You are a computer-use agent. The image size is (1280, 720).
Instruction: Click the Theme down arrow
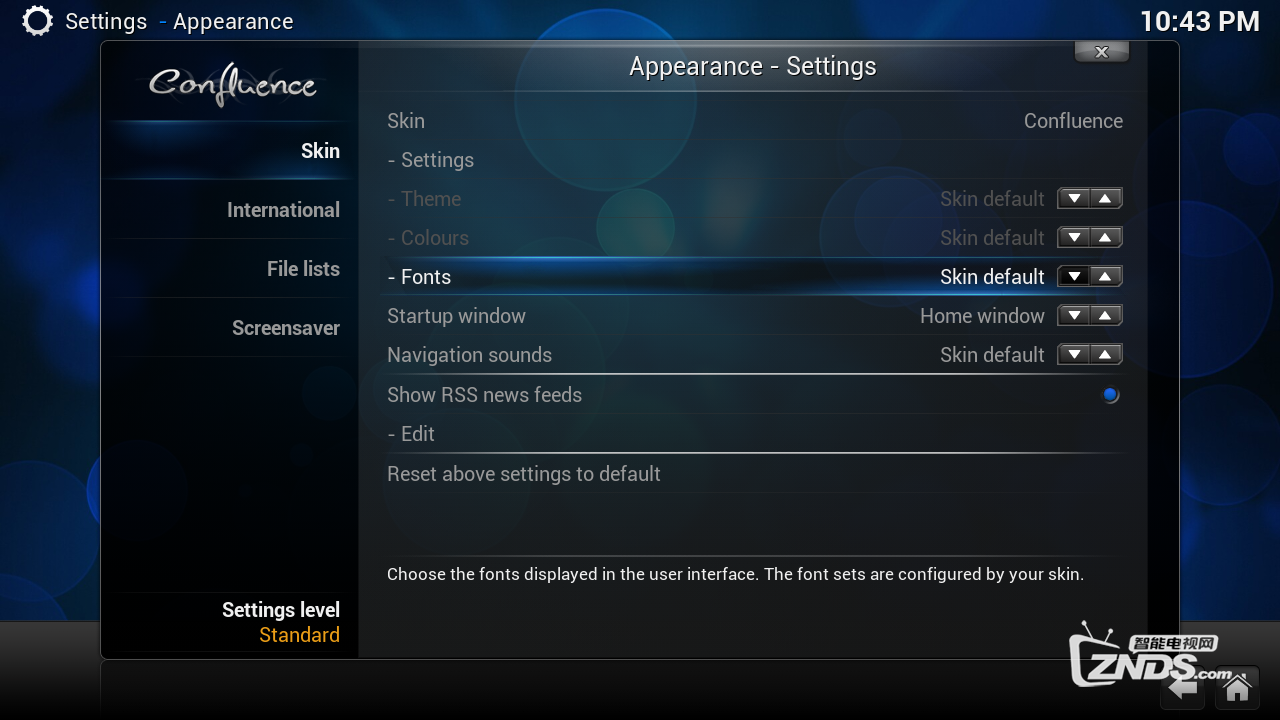(x=1074, y=199)
